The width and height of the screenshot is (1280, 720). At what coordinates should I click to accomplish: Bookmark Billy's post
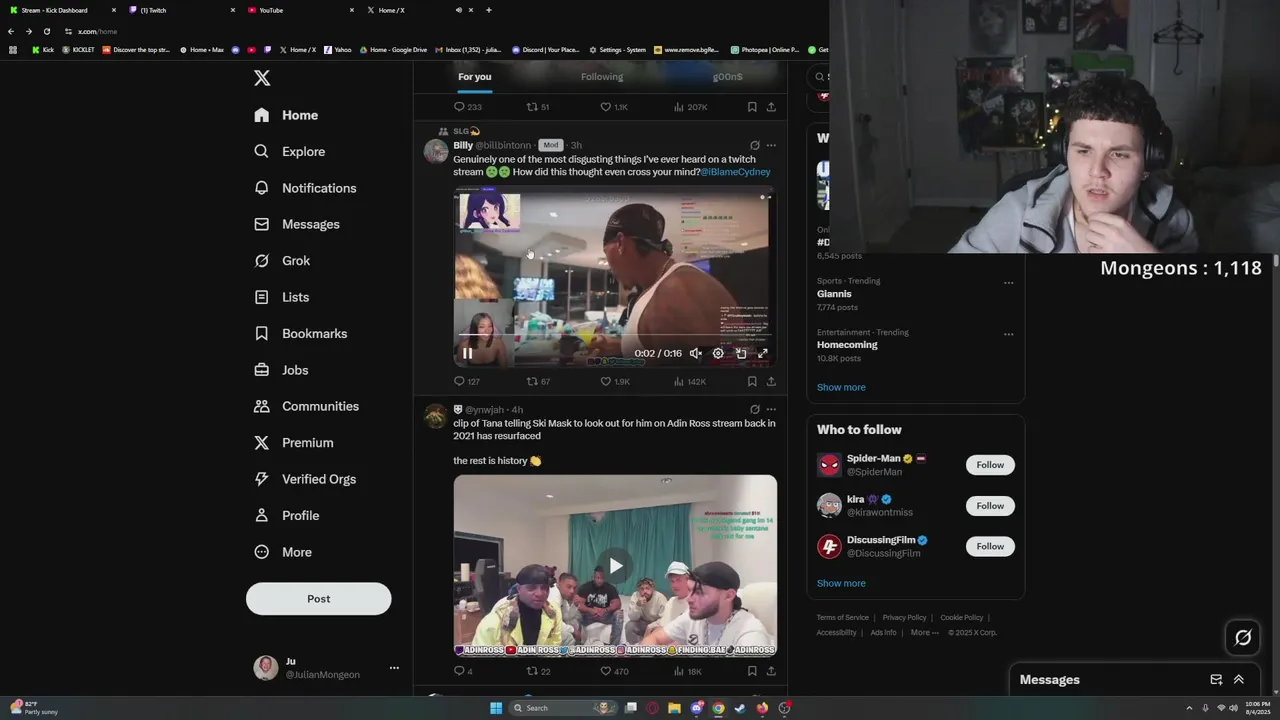coord(752,381)
